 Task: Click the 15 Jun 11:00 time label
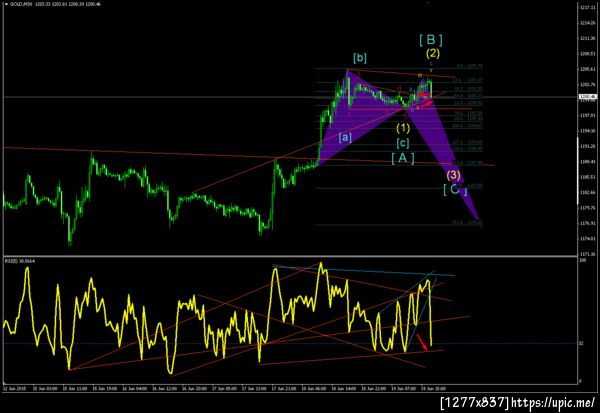[75, 389]
